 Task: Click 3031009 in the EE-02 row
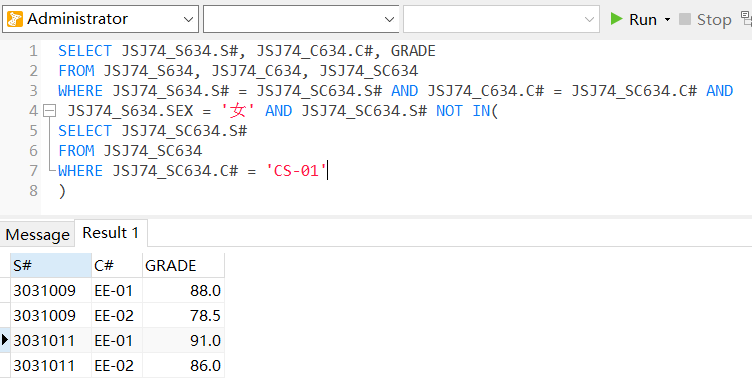pyautogui.click(x=51, y=315)
